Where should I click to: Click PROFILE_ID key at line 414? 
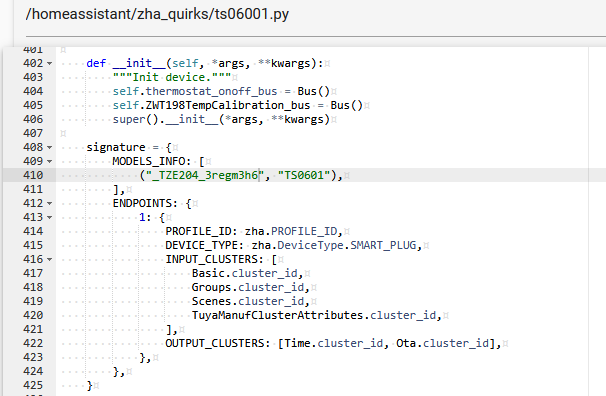pos(199,231)
